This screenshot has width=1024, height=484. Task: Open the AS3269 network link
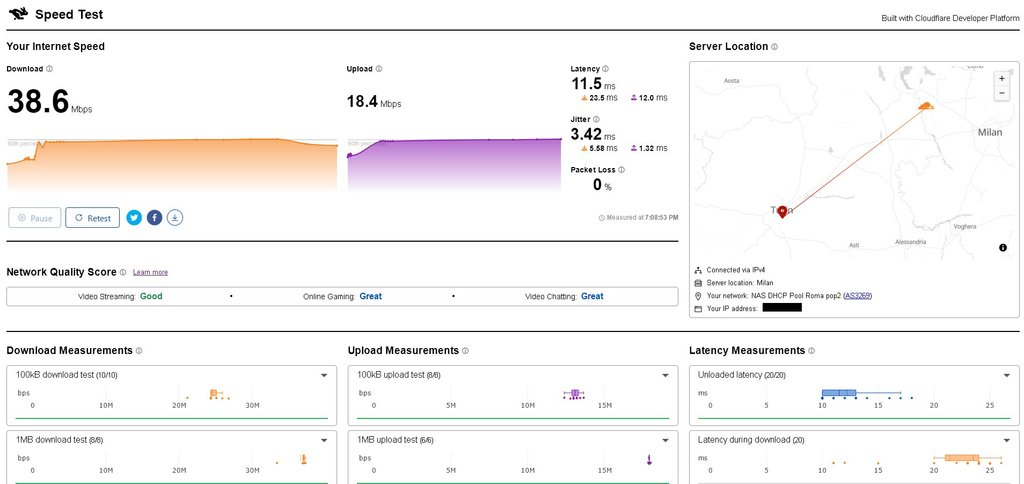(856, 296)
